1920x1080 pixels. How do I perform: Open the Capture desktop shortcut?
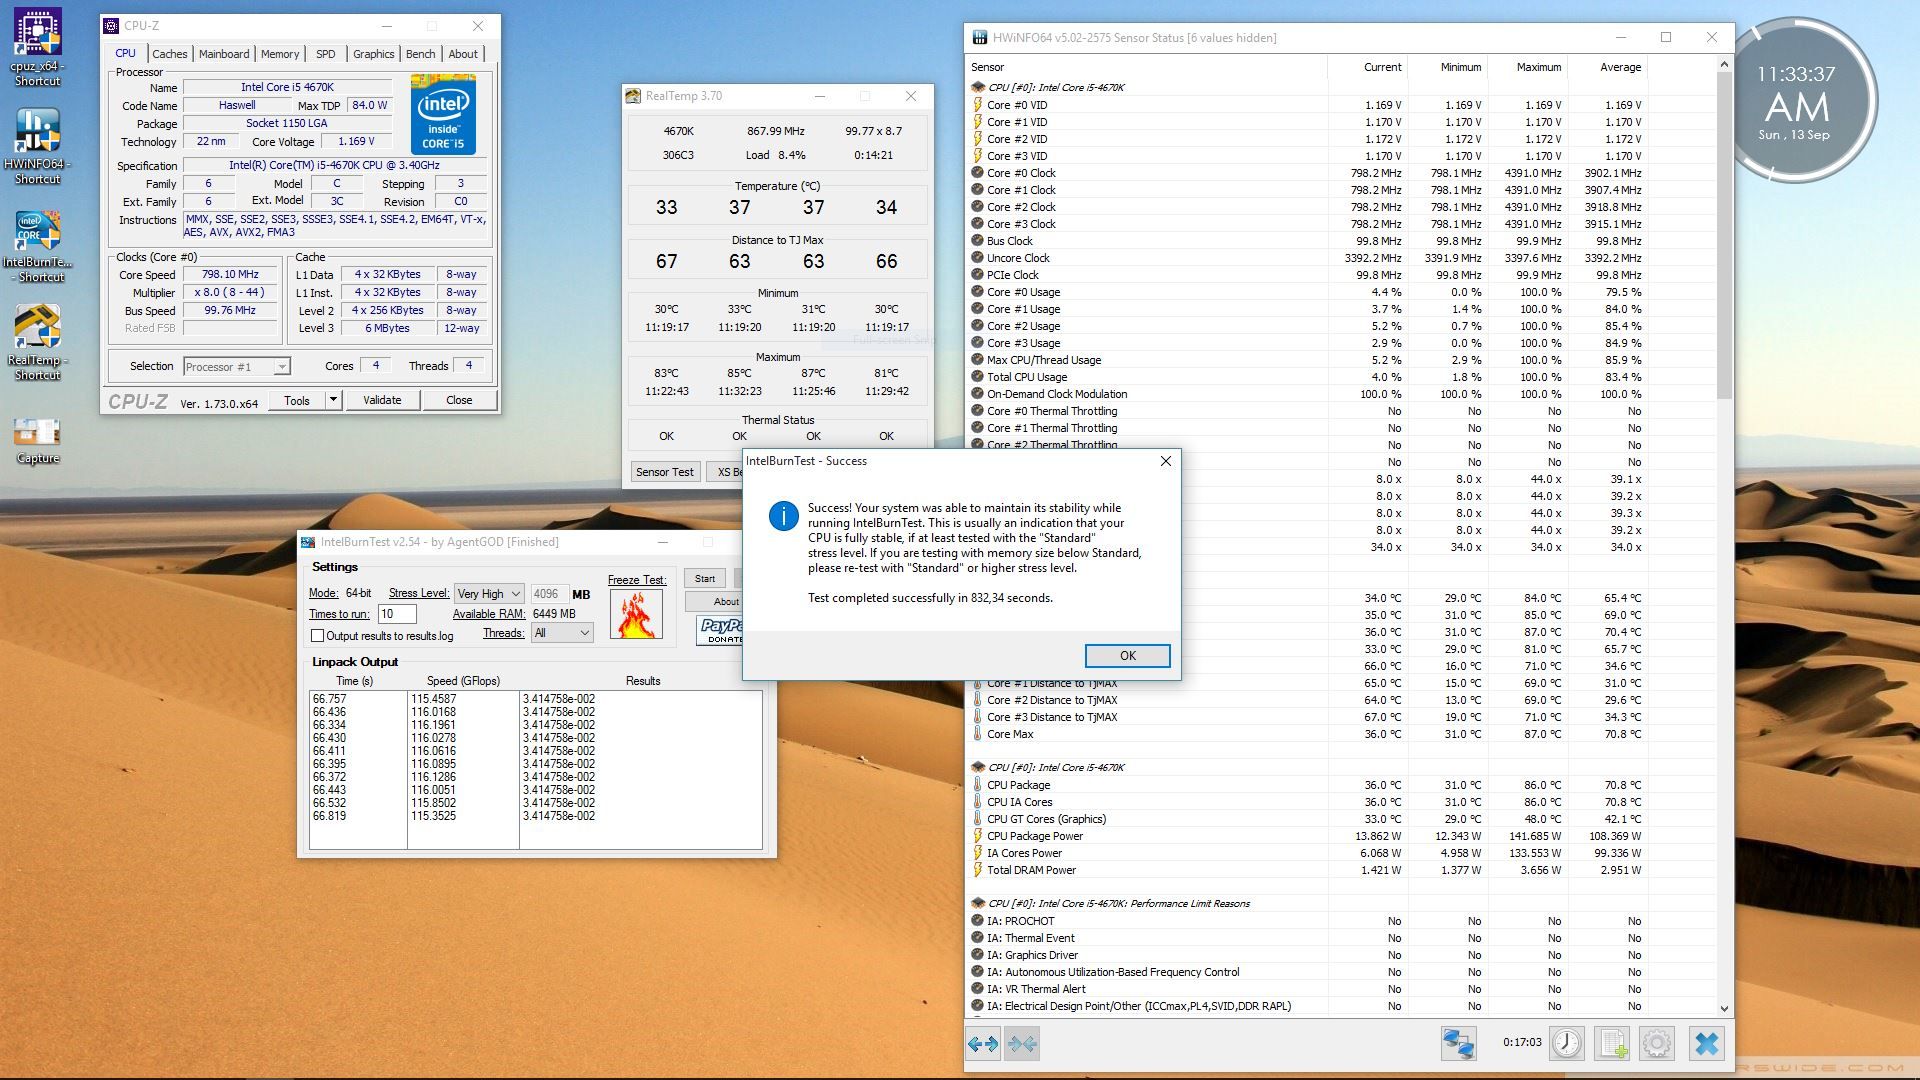(37, 441)
